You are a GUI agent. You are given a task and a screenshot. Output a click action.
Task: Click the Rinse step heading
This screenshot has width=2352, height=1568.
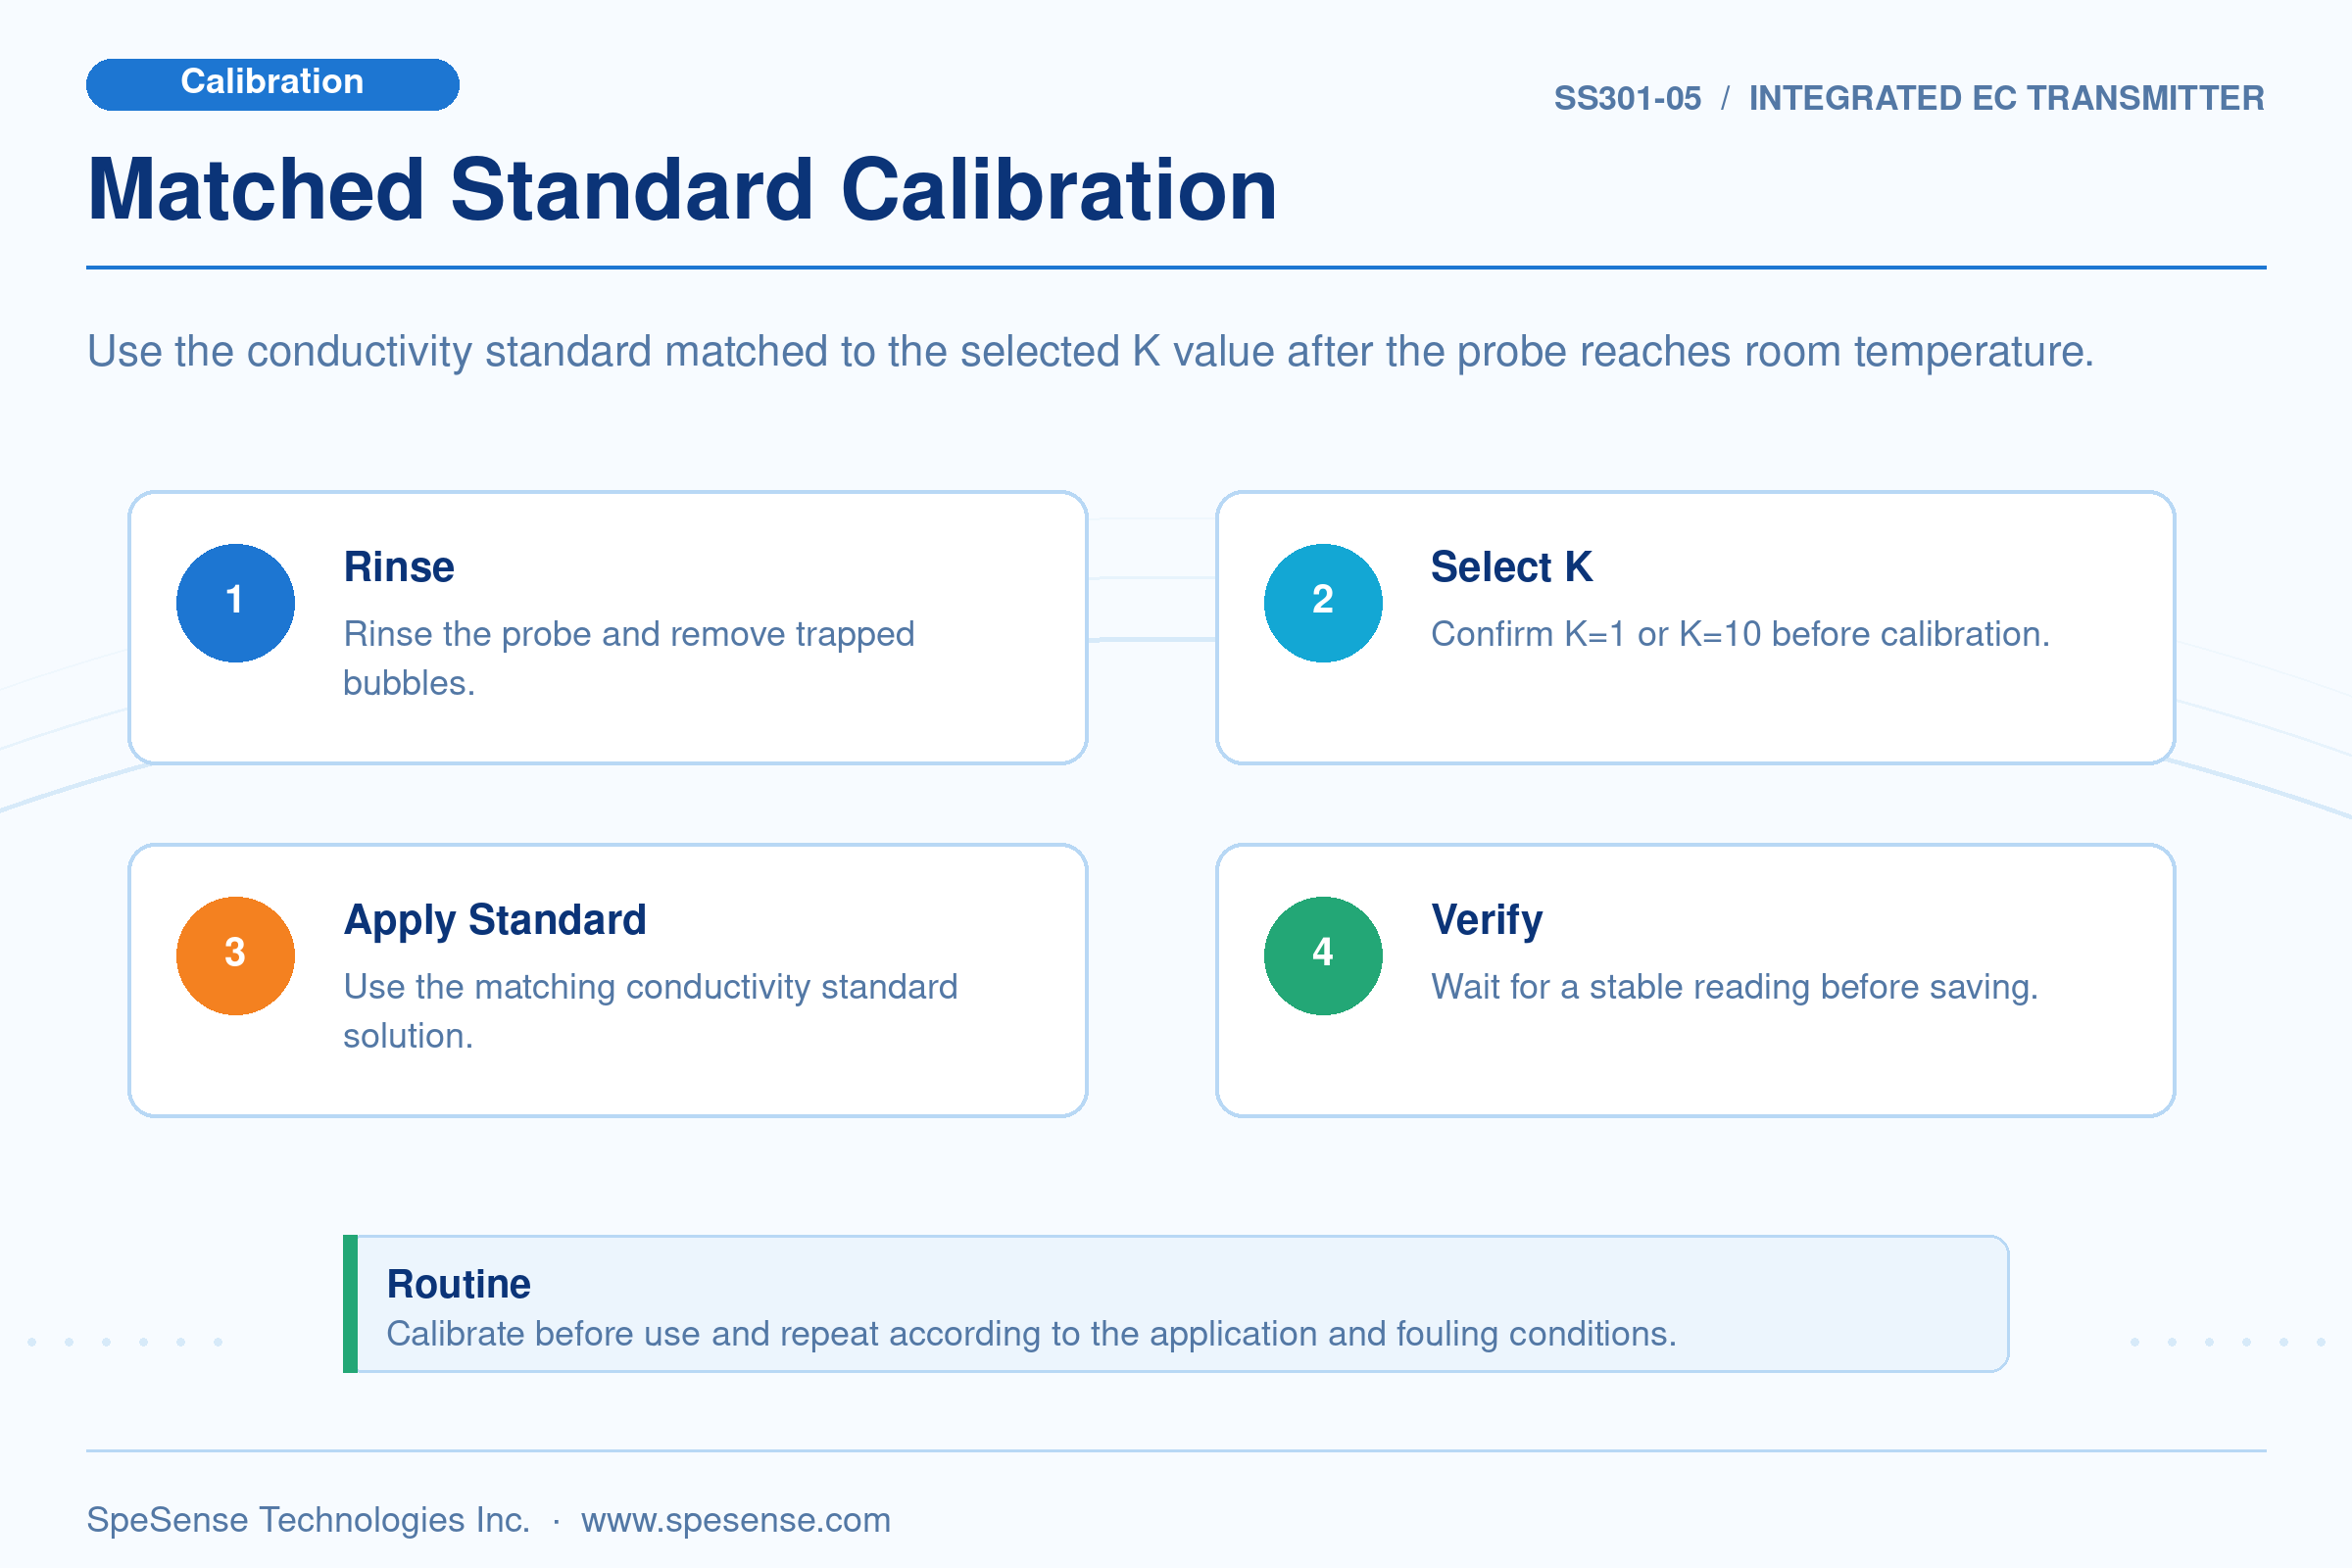pyautogui.click(x=399, y=567)
